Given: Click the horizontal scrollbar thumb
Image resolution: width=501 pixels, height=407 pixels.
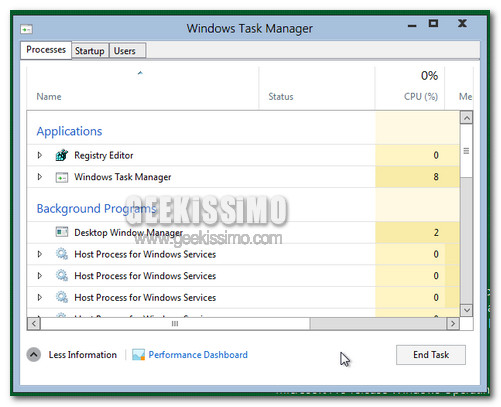Looking at the screenshot, I should click(x=175, y=324).
